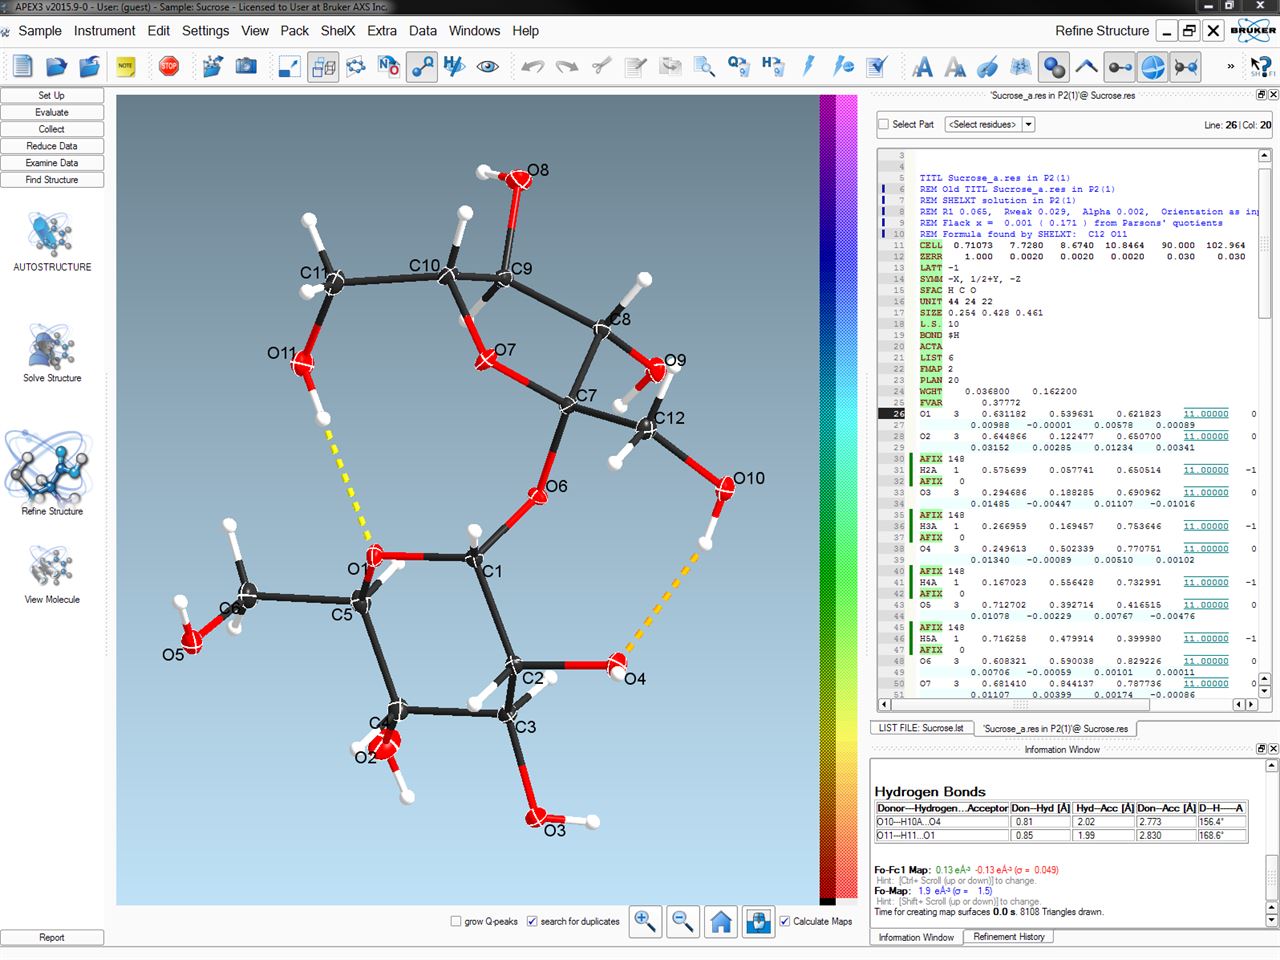Viewport: 1280px width, 960px height.
Task: Click the single lightning bolt icon
Action: 808,67
